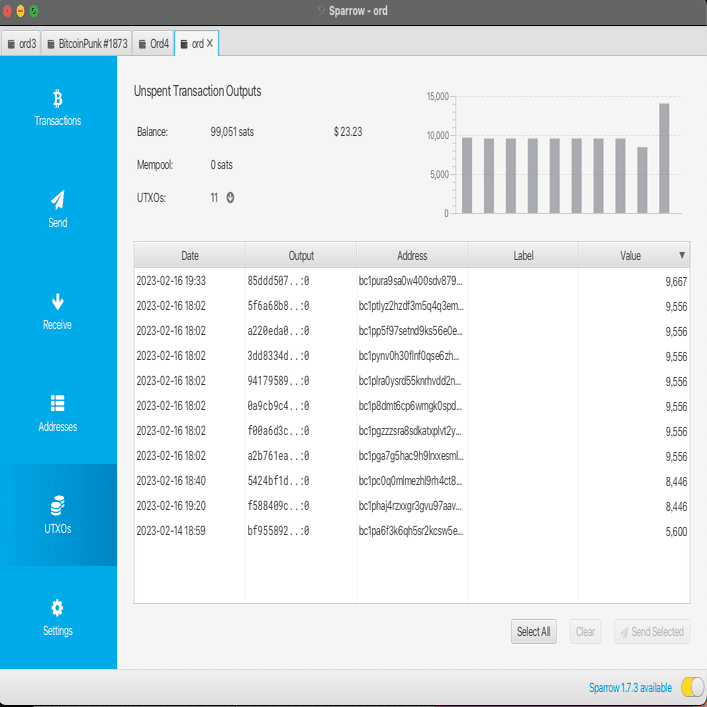
Task: Sort by the Date column header
Action: coord(190,255)
